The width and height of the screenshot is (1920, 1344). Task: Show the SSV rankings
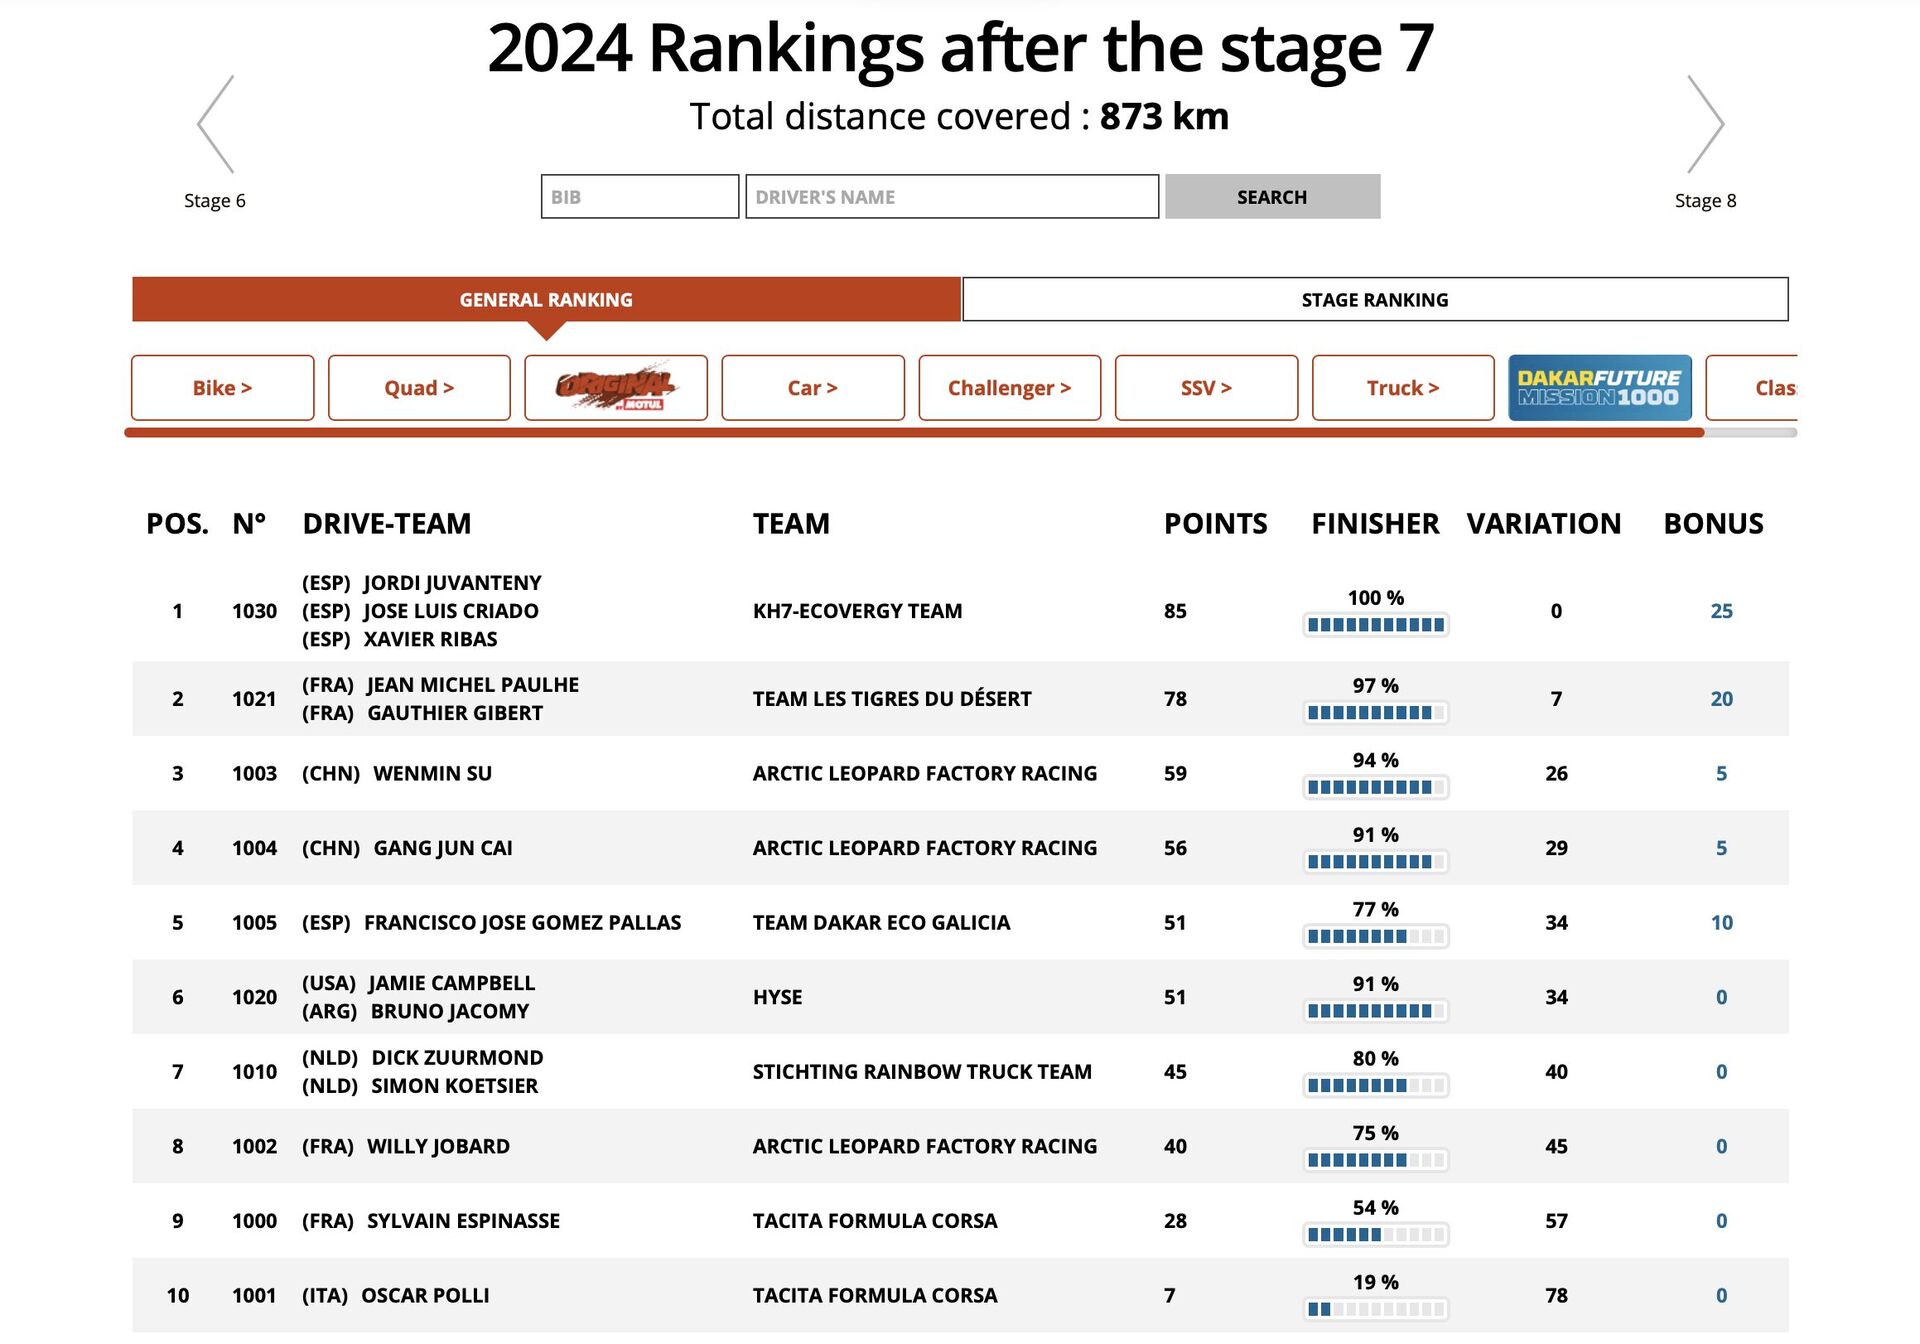[x=1205, y=388]
